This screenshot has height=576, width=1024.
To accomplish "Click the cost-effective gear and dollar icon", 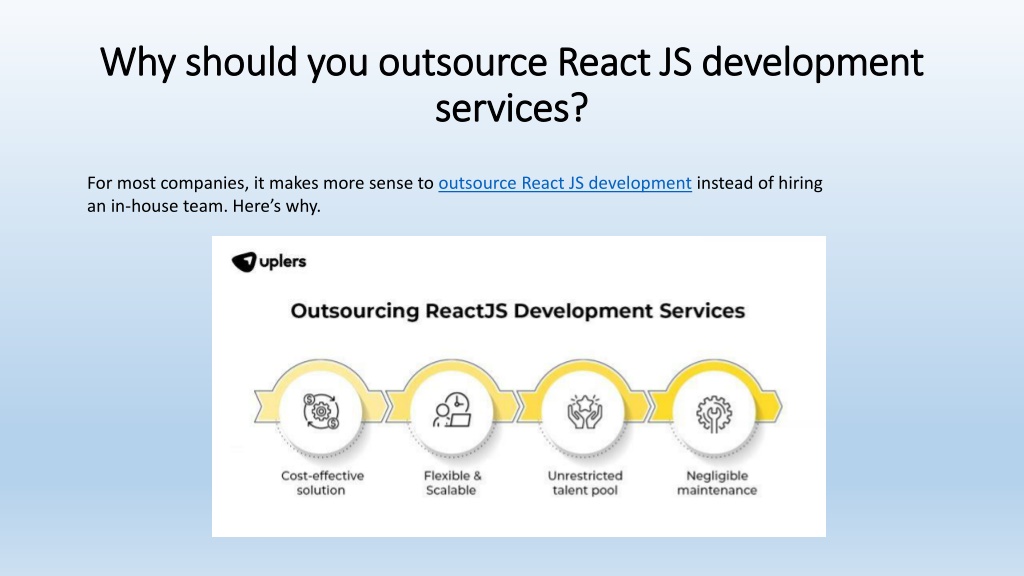I will 321,411.
